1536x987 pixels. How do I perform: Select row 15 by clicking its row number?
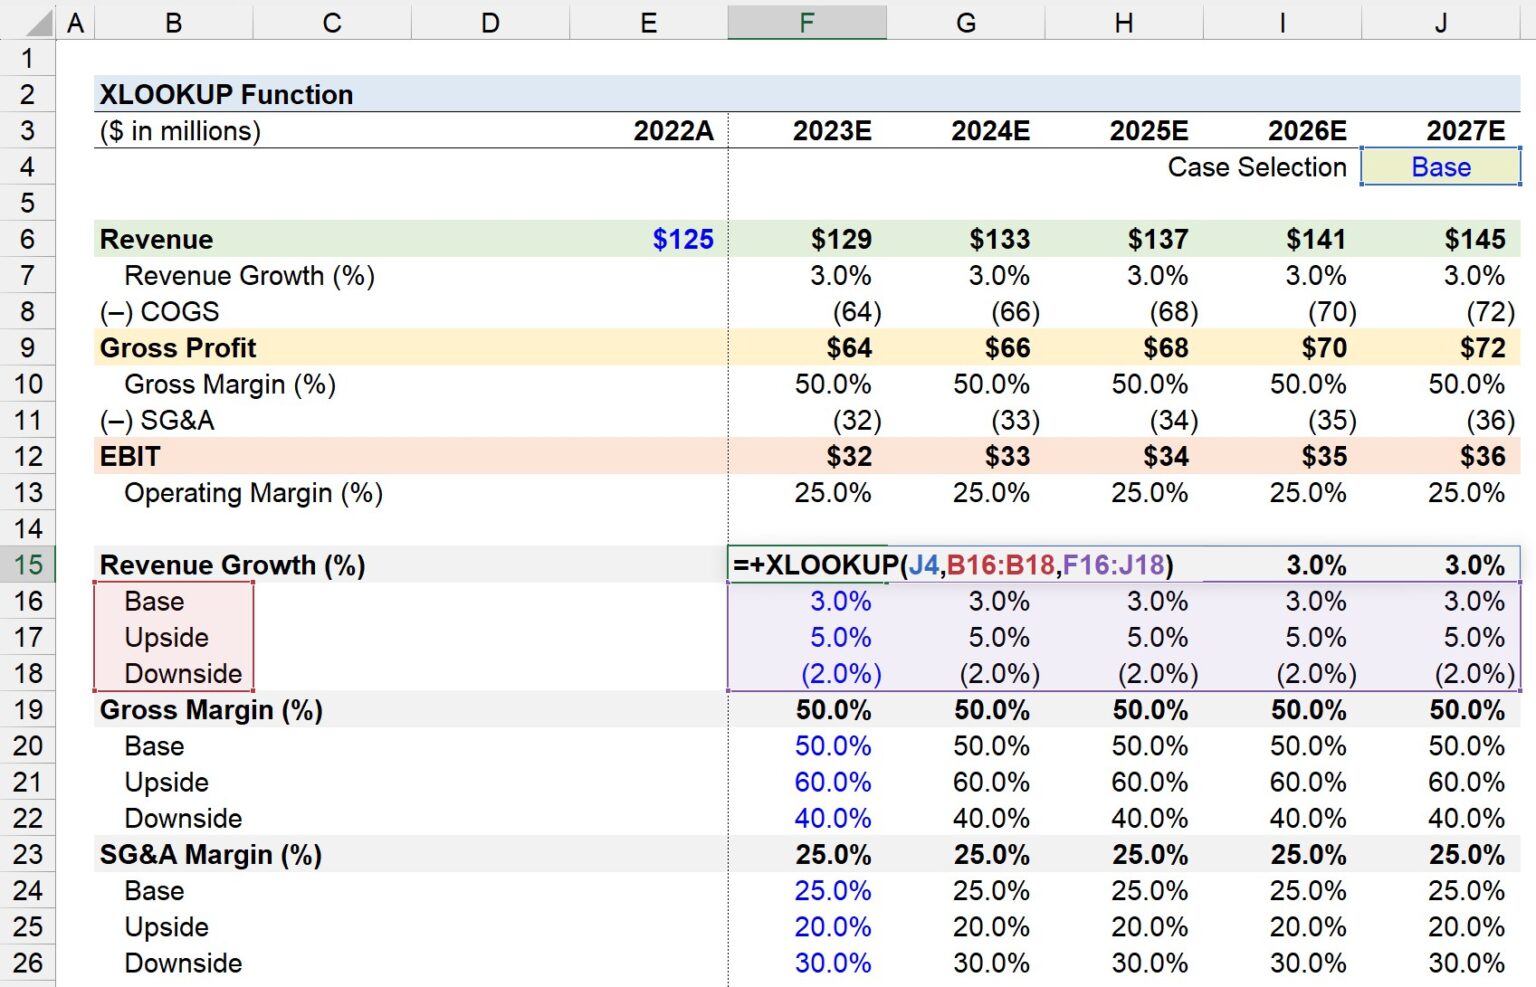click(28, 565)
